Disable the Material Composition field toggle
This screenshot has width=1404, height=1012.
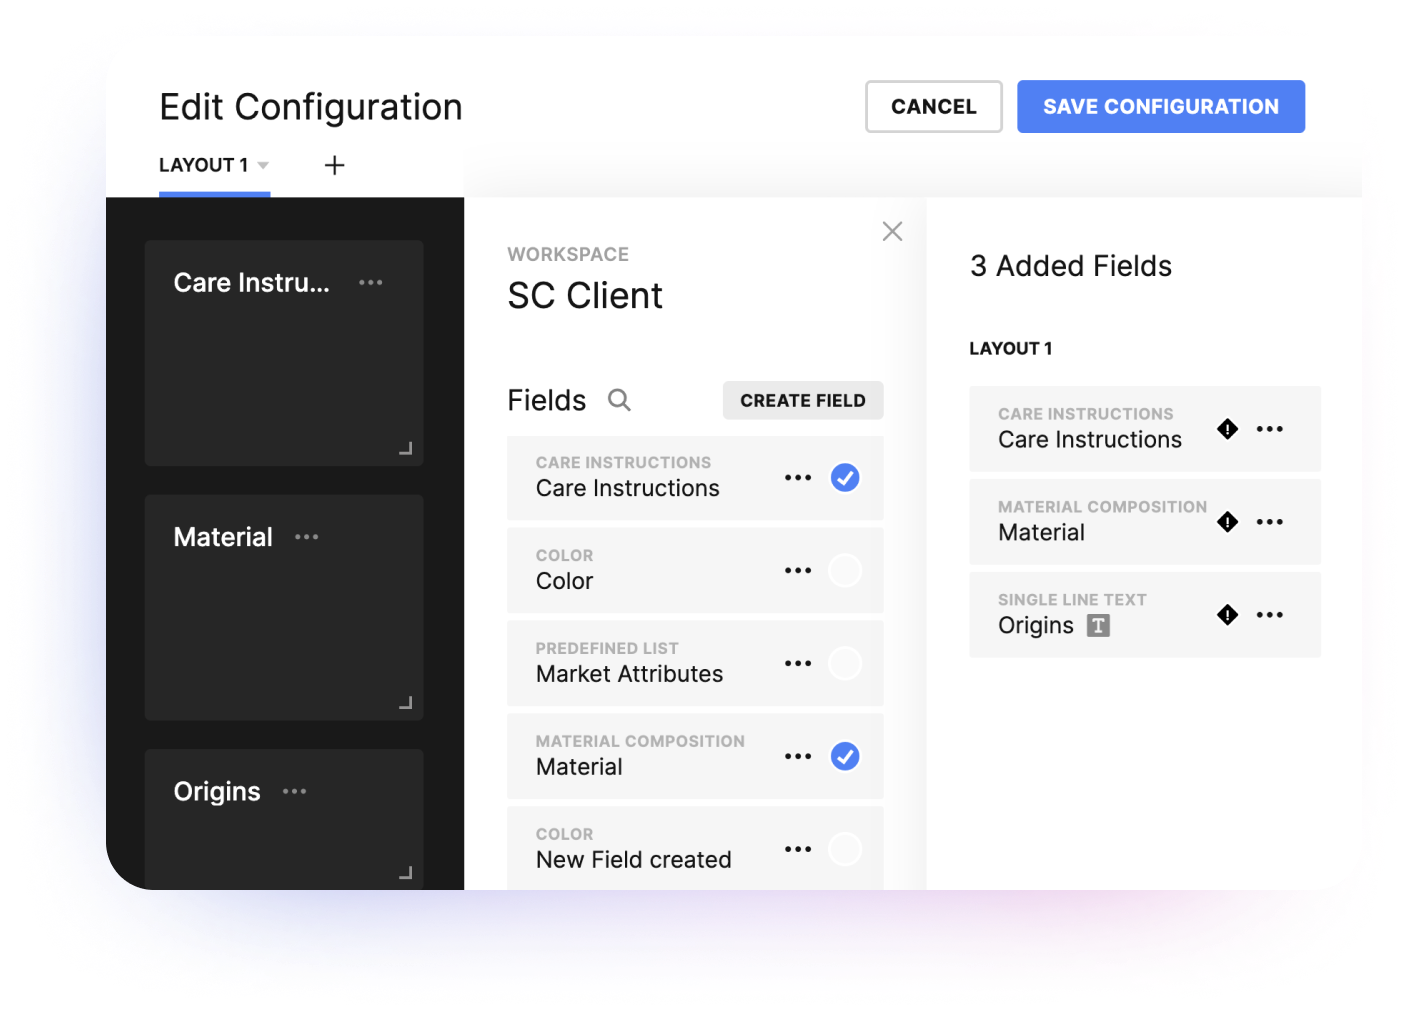point(845,756)
